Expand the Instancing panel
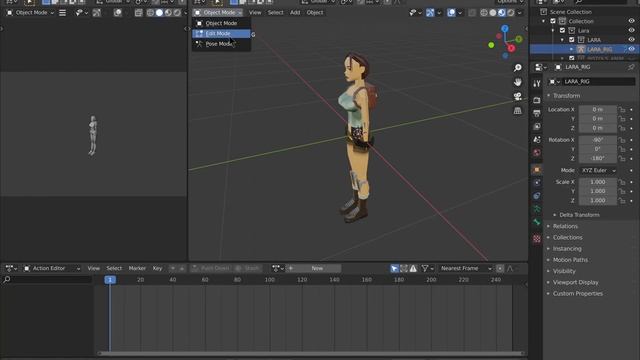This screenshot has width=640, height=360. click(567, 249)
